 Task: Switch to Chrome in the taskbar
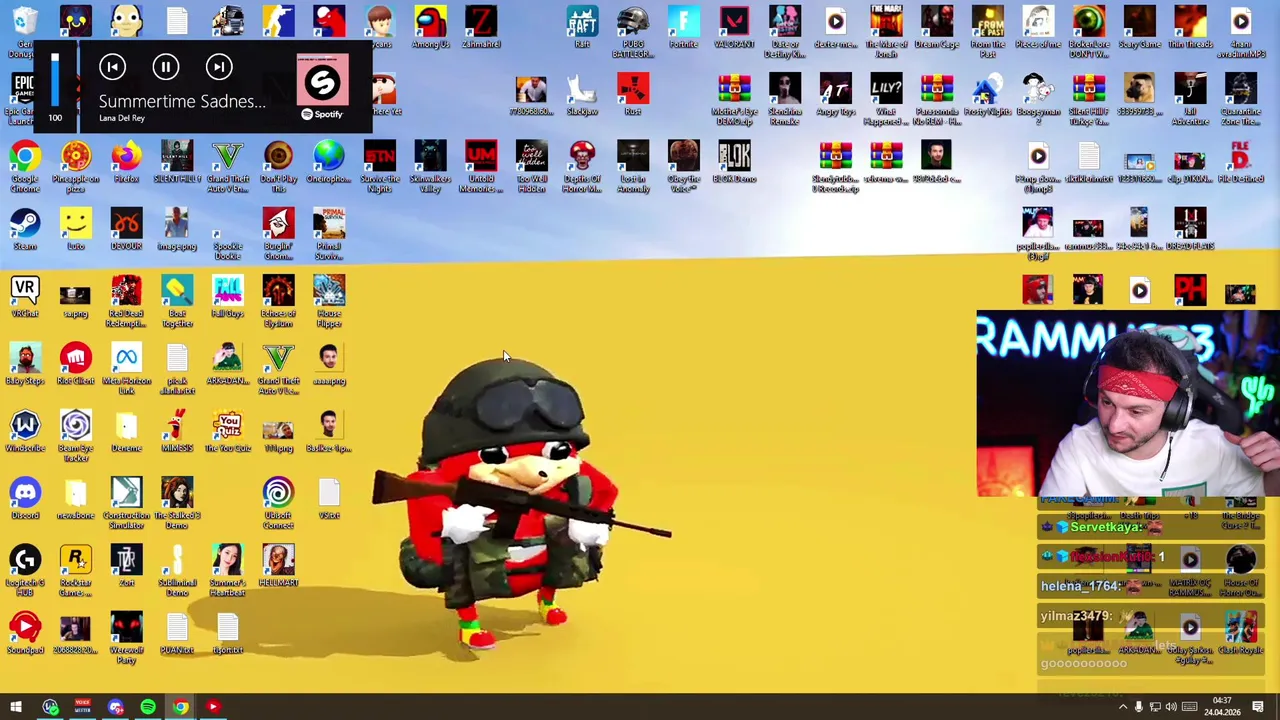[180, 707]
